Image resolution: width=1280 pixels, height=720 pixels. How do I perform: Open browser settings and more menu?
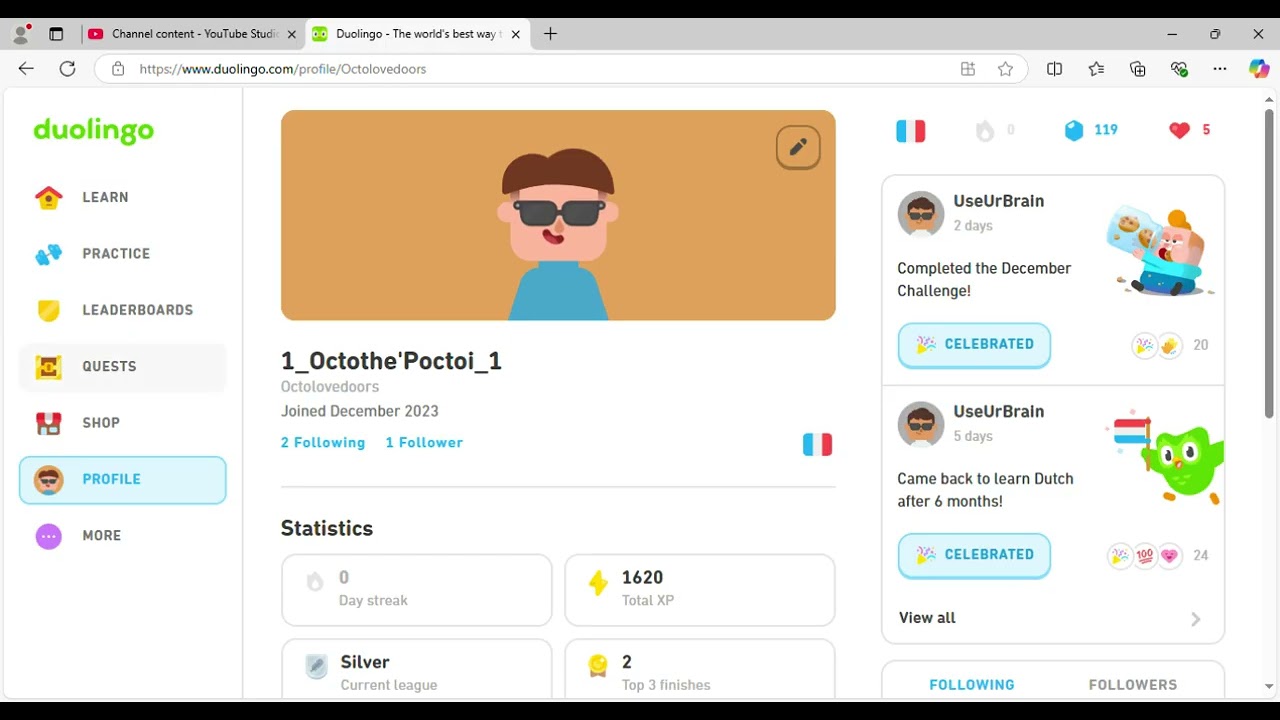pyautogui.click(x=1219, y=69)
